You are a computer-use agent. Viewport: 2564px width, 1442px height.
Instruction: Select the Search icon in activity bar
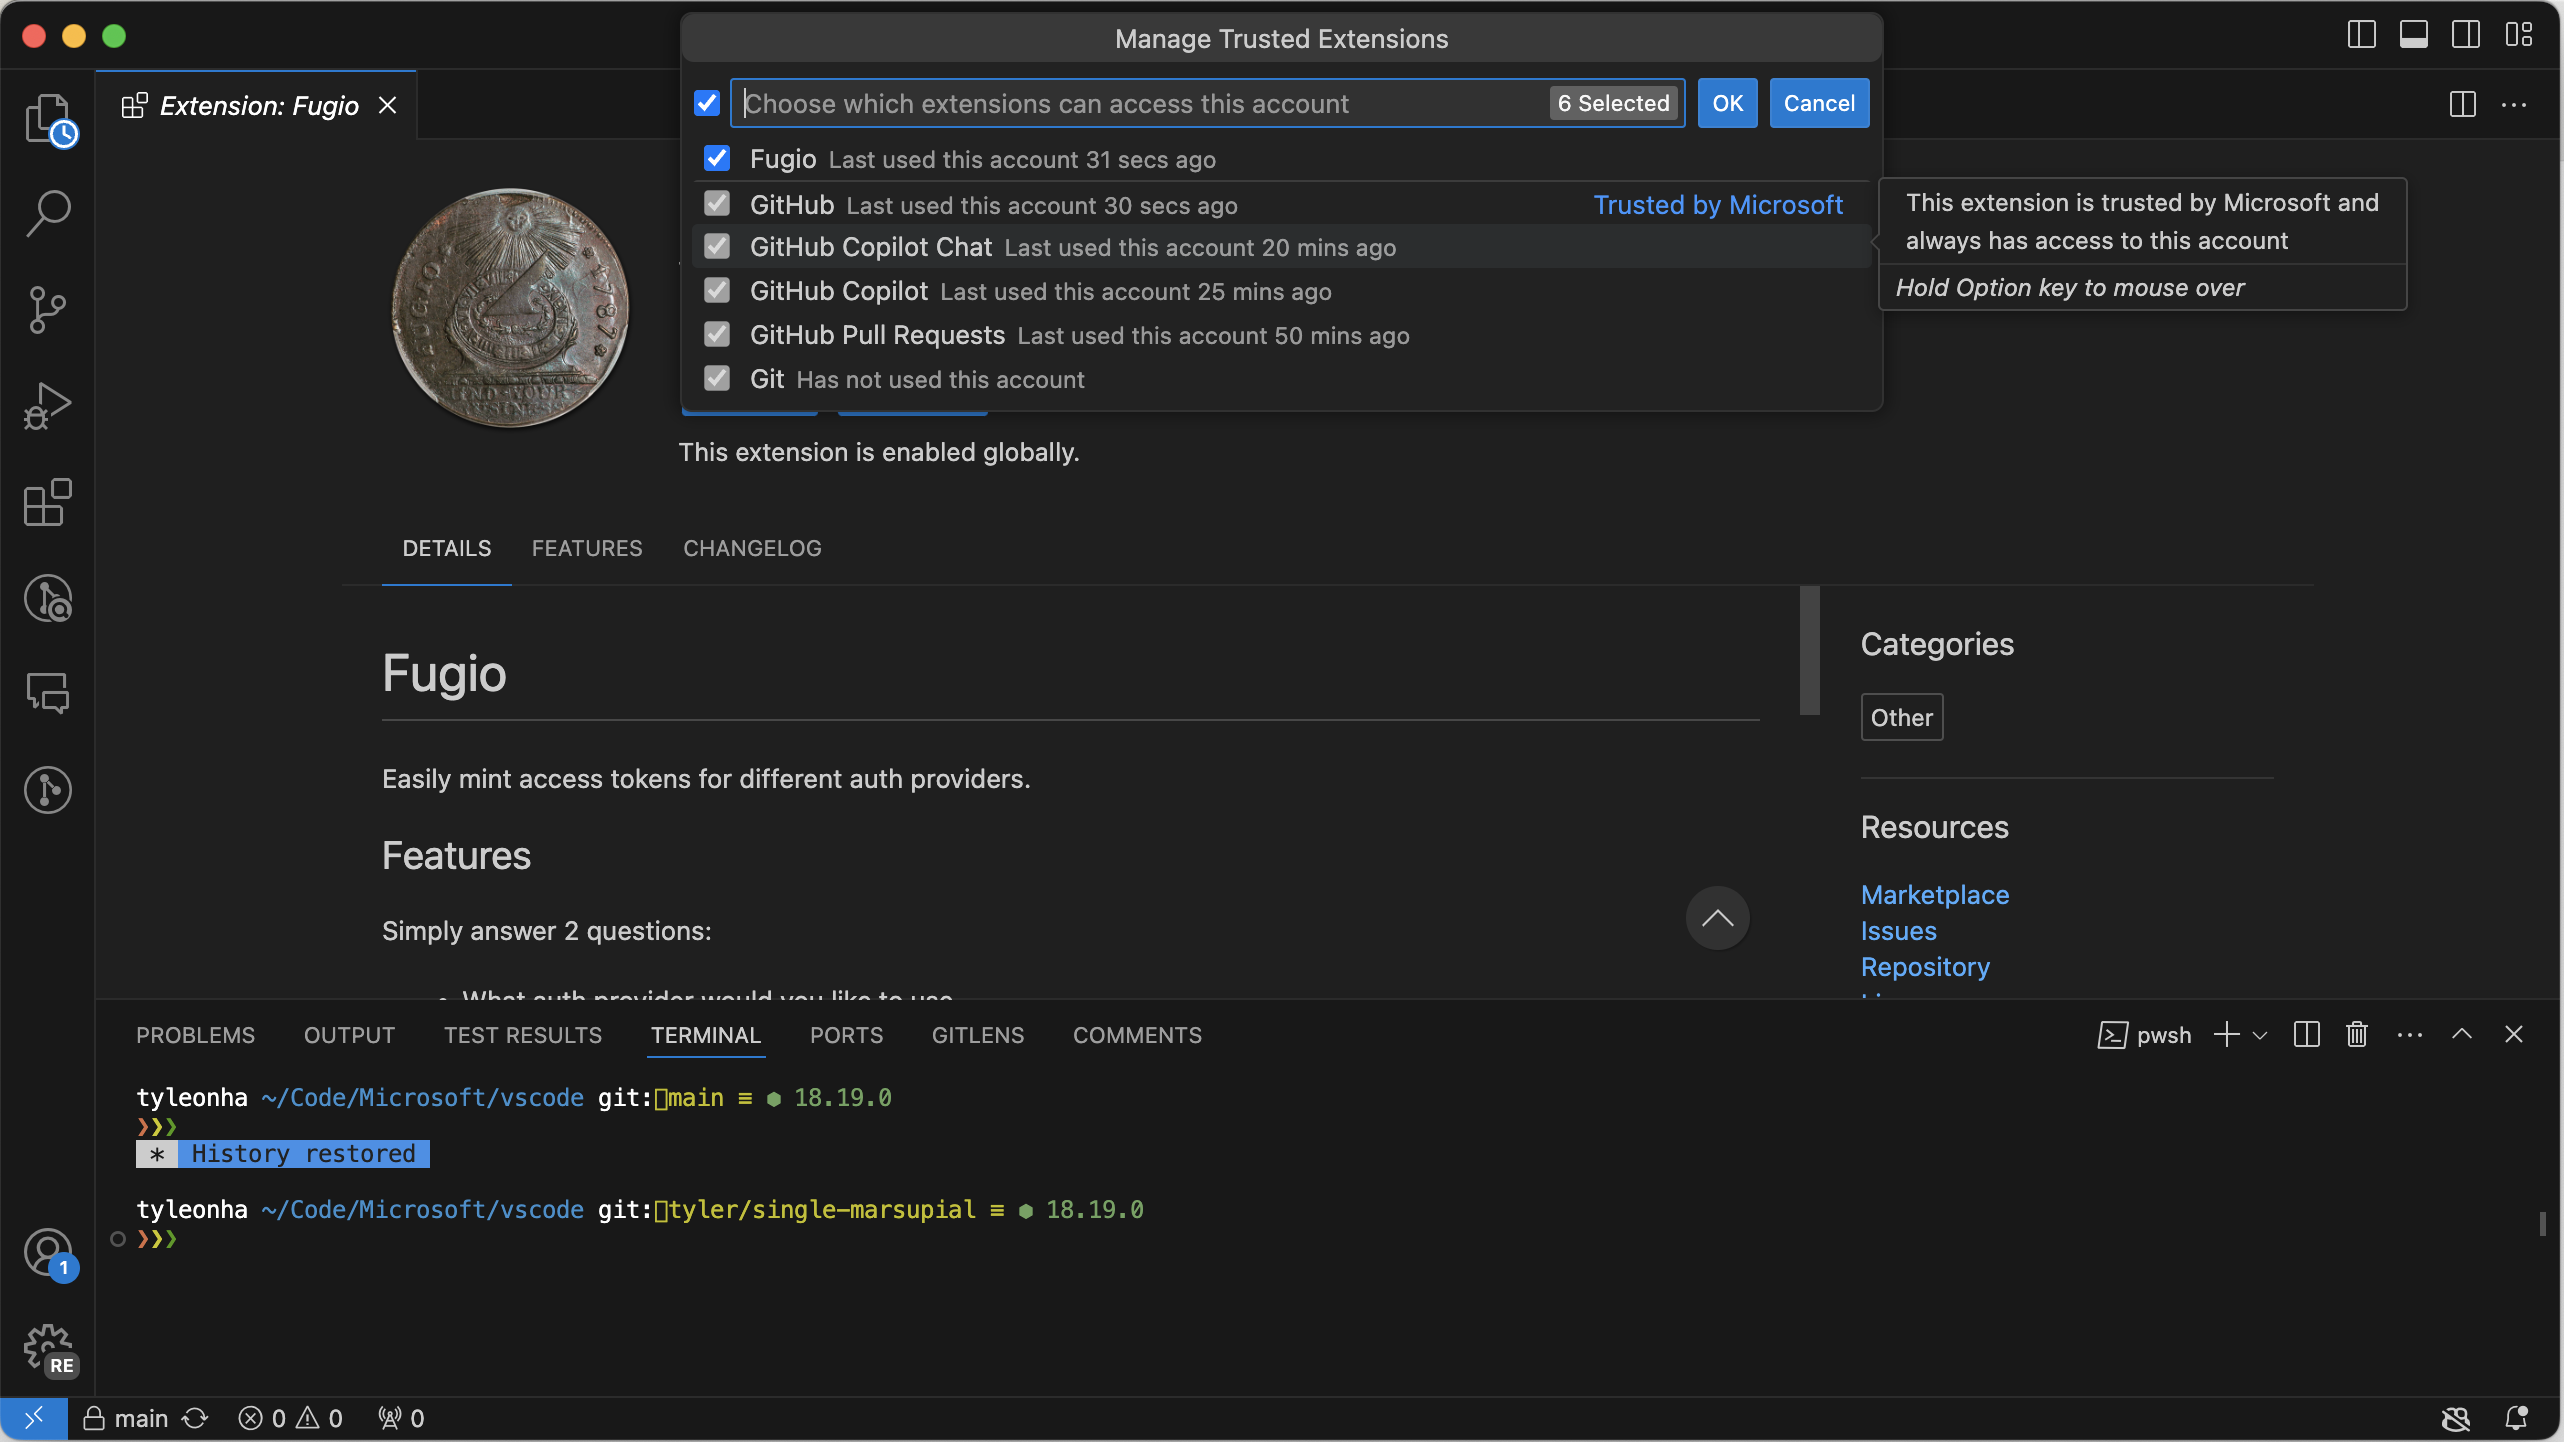(x=46, y=212)
